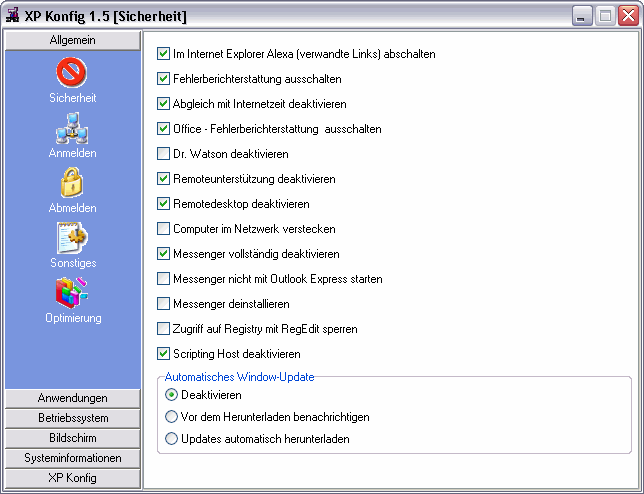Screen dimensions: 644x494
Task: Select the Anmelden network icon
Action: (x=72, y=128)
